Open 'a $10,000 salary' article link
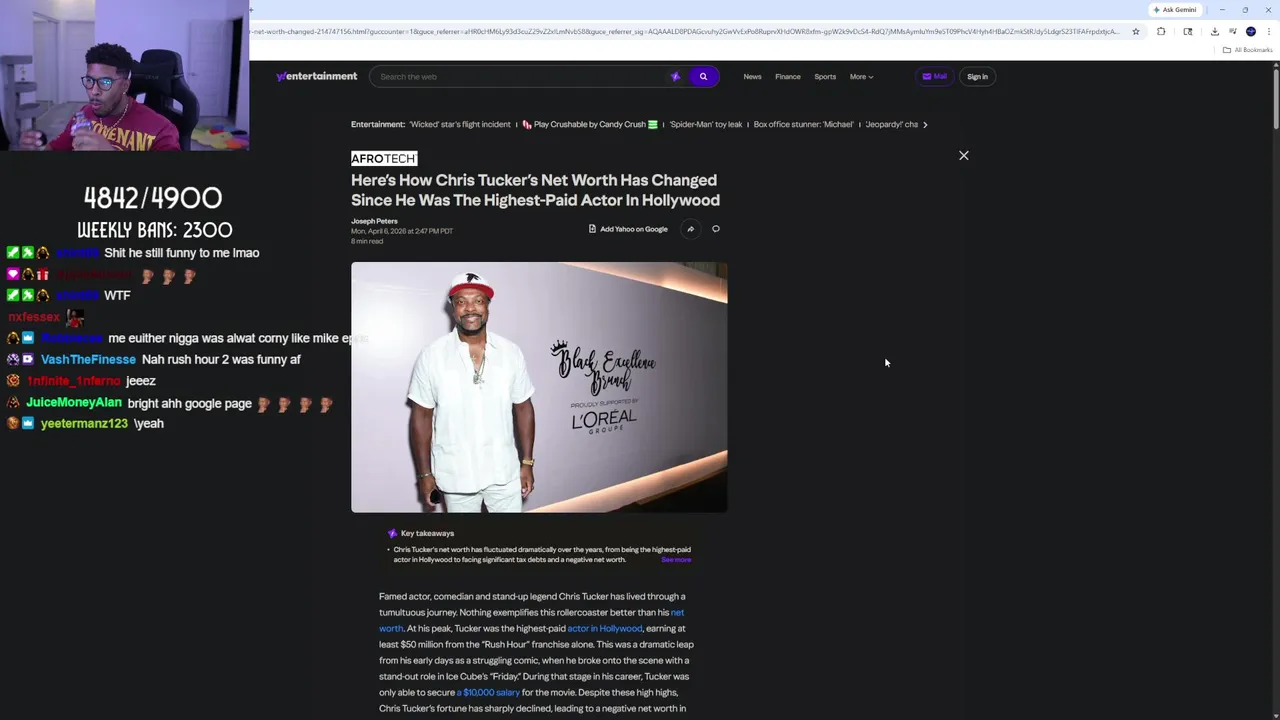 [x=488, y=692]
